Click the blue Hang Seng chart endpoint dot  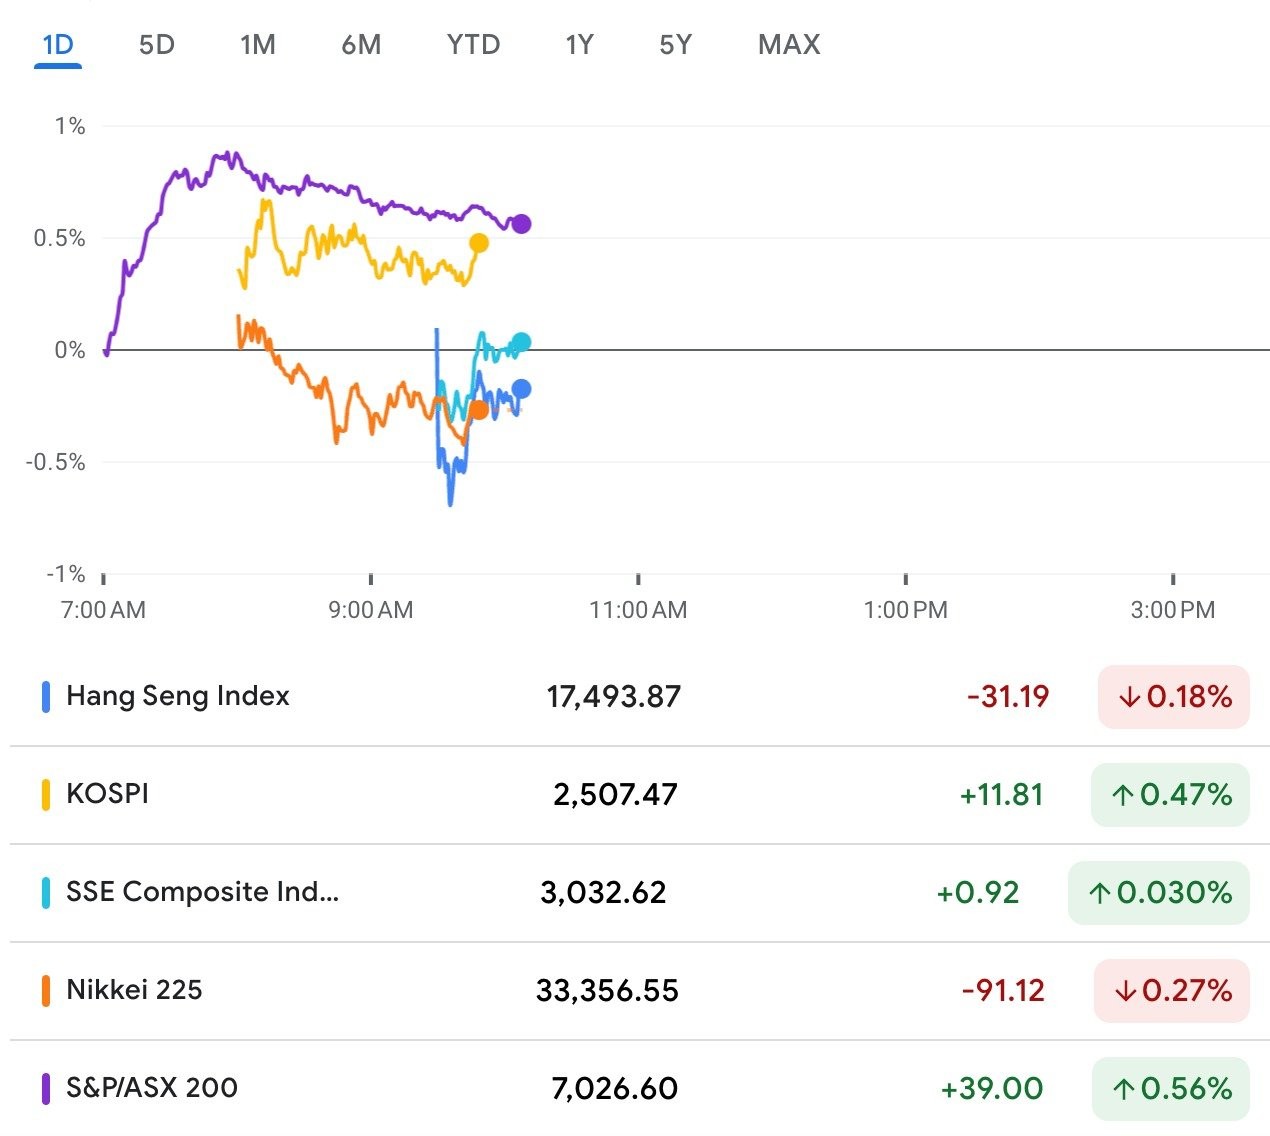pos(521,389)
